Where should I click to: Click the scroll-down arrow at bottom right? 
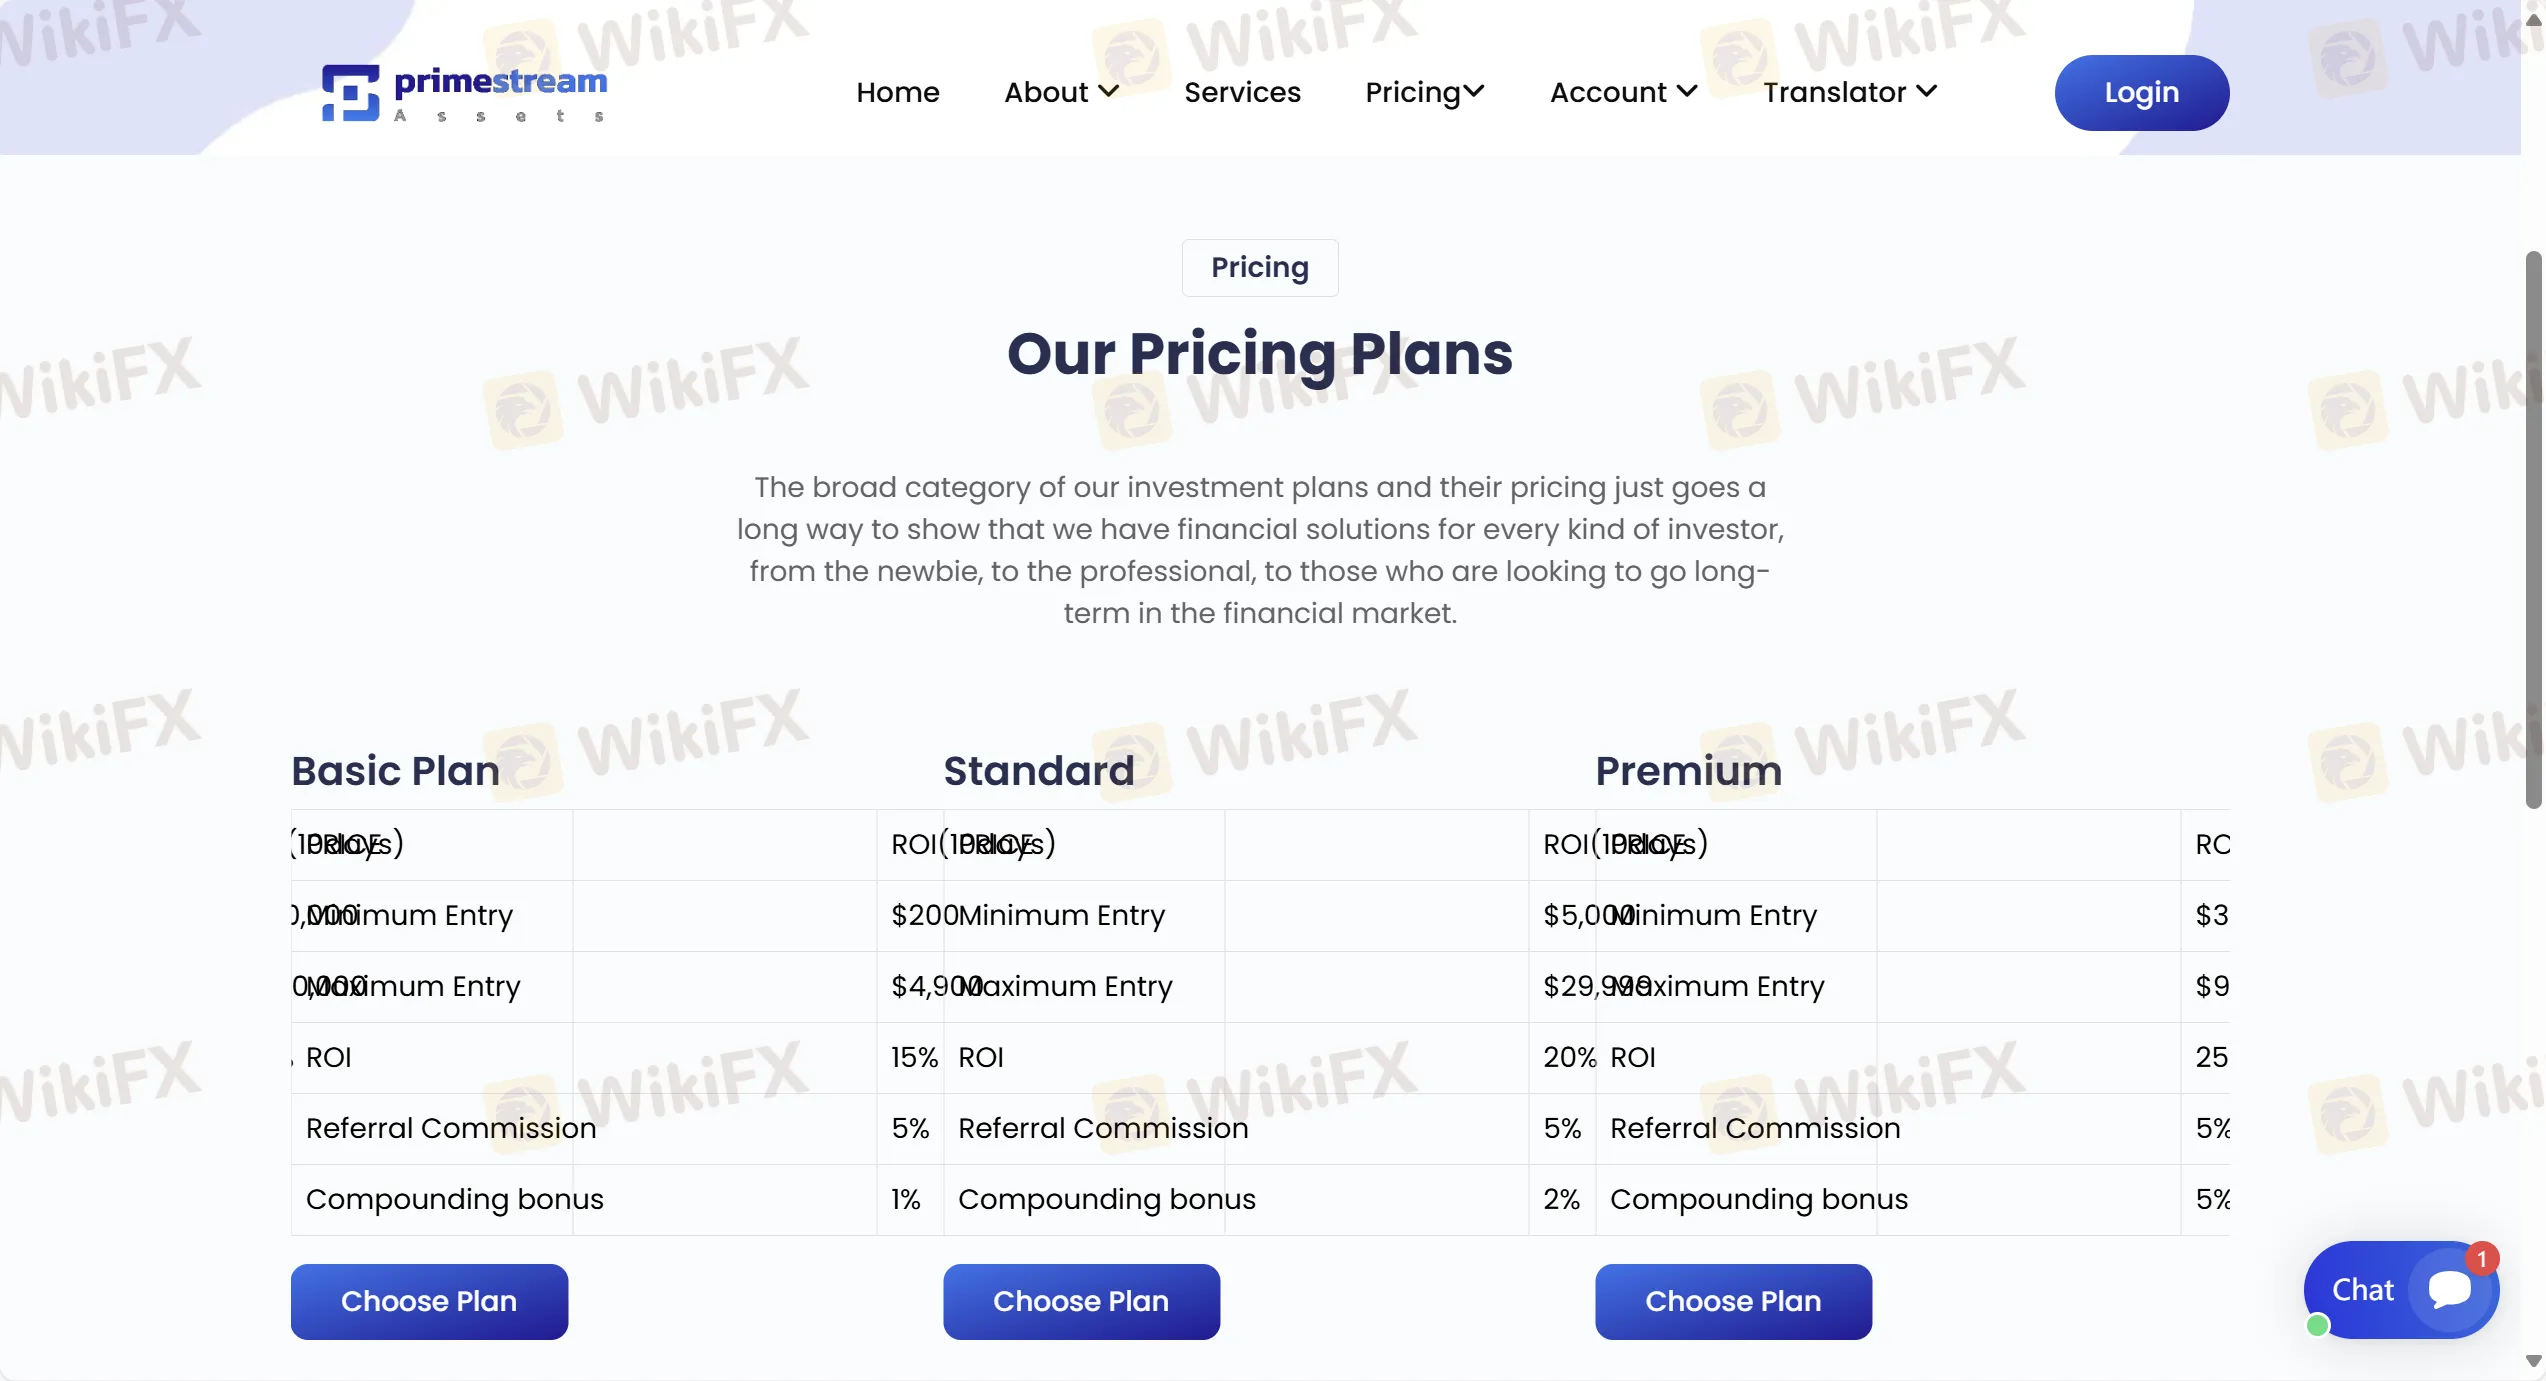(2533, 1360)
